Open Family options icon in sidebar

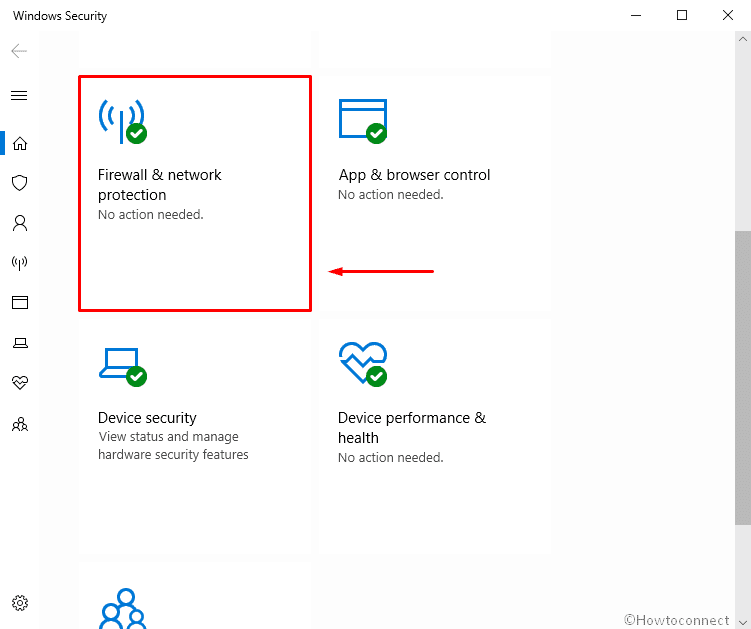(x=20, y=424)
